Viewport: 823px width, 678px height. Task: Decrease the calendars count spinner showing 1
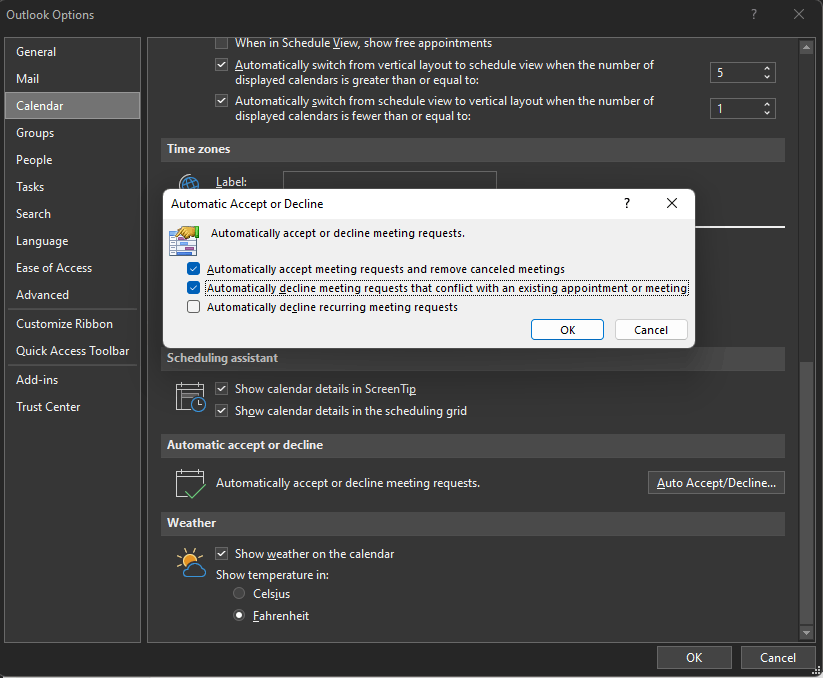767,113
